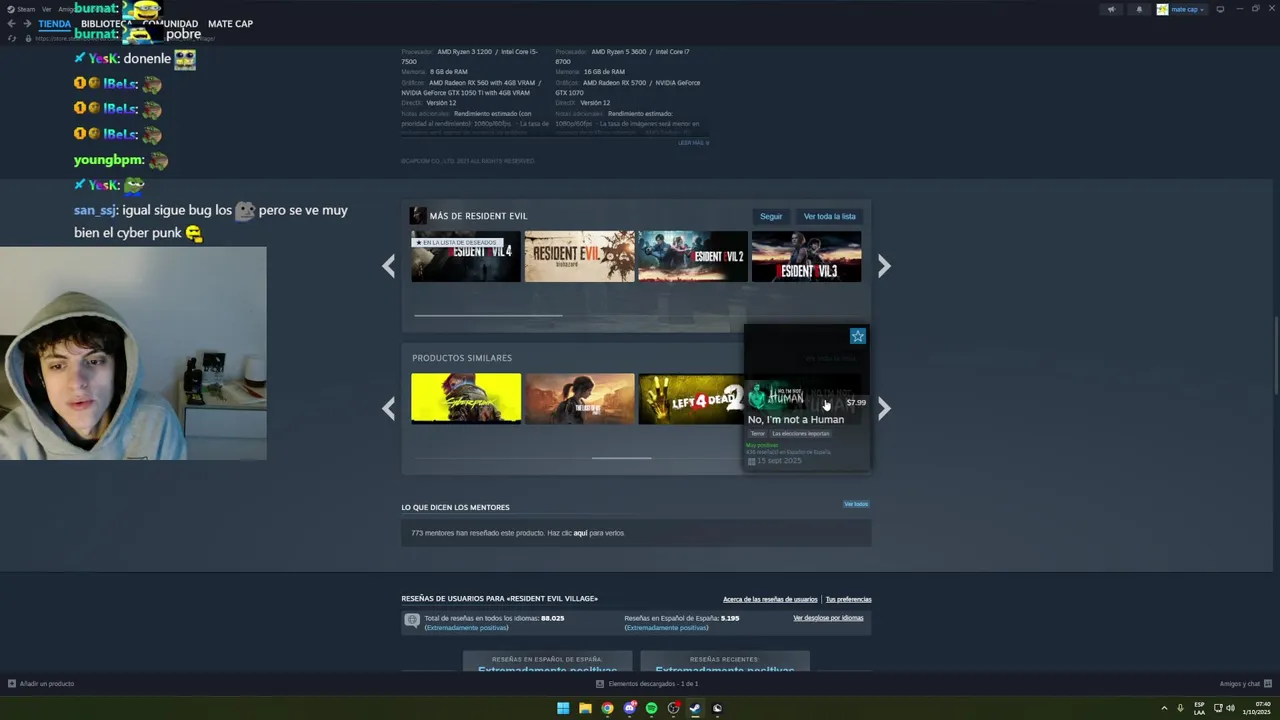Click the Resident Evil franchise carousel scroll bar
Image resolution: width=1280 pixels, height=720 pixels.
point(488,315)
